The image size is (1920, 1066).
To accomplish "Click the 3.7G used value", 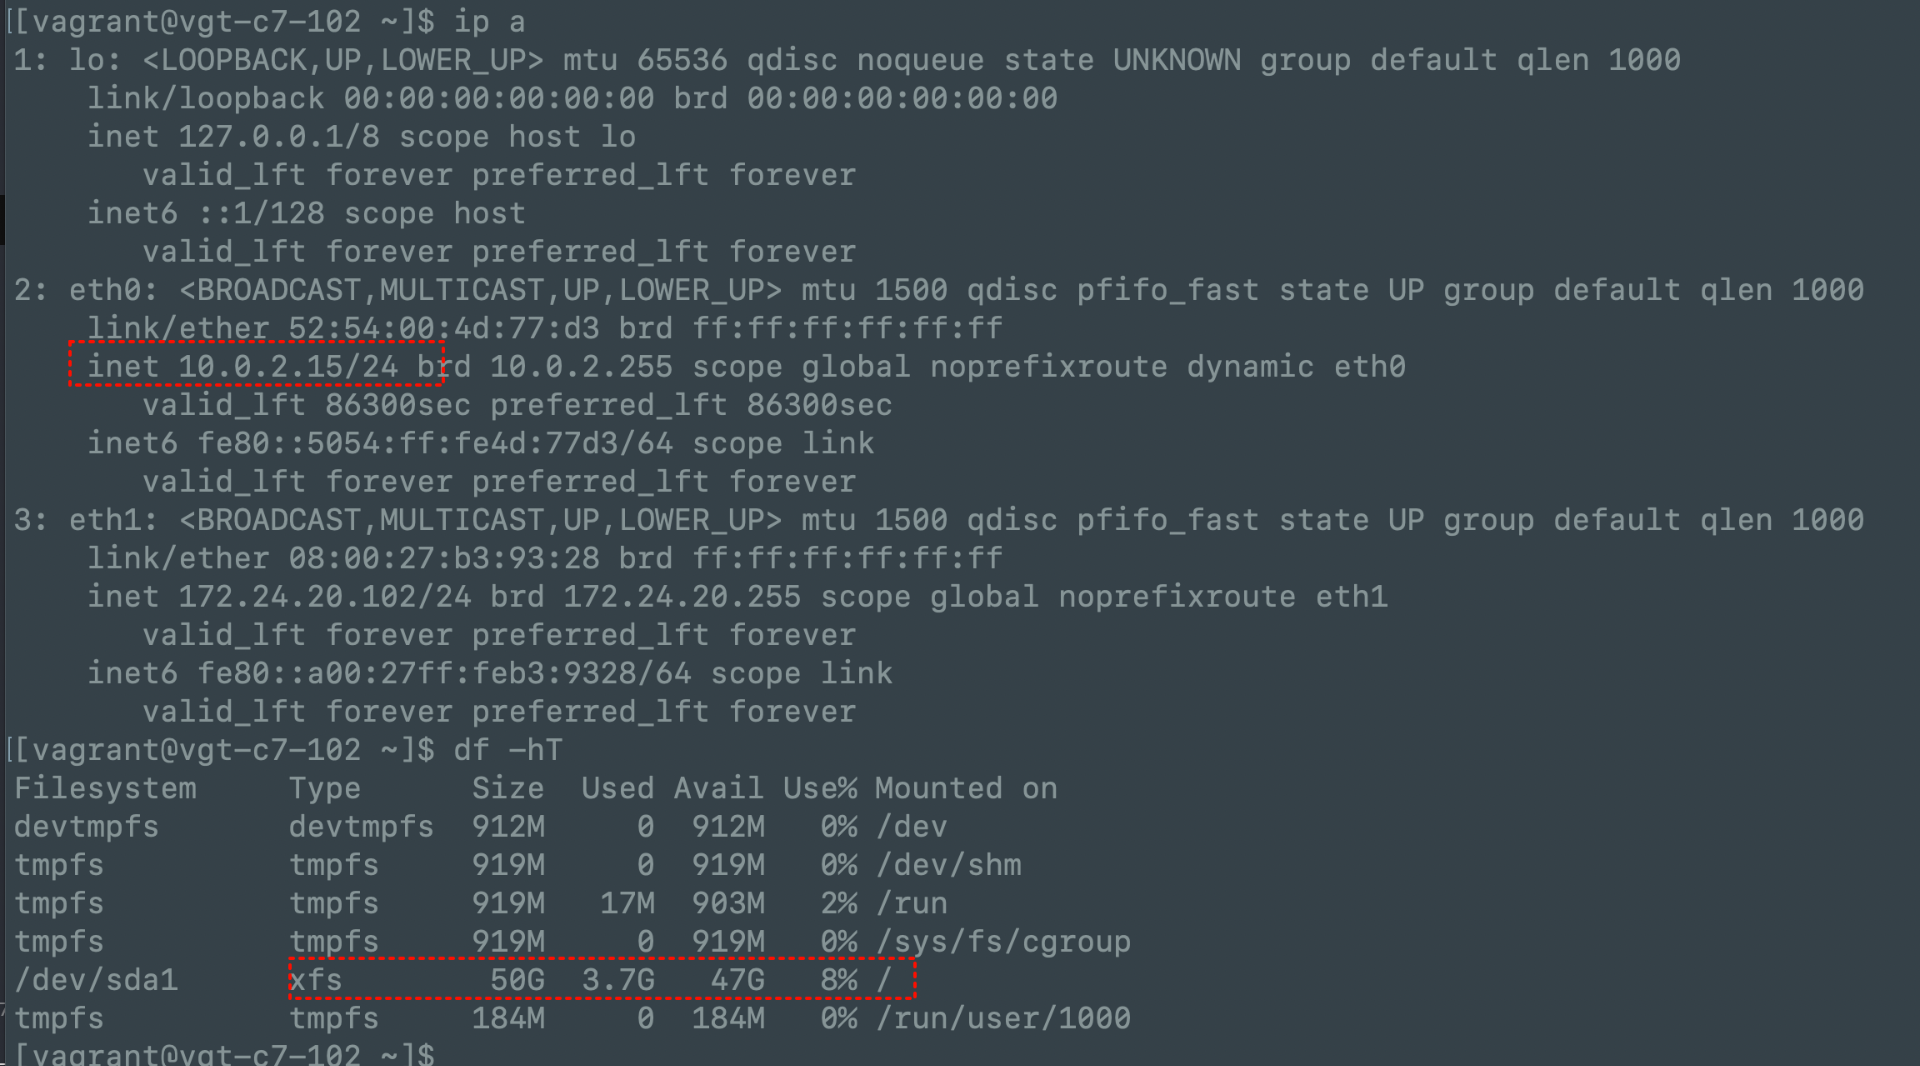I will coord(618,980).
